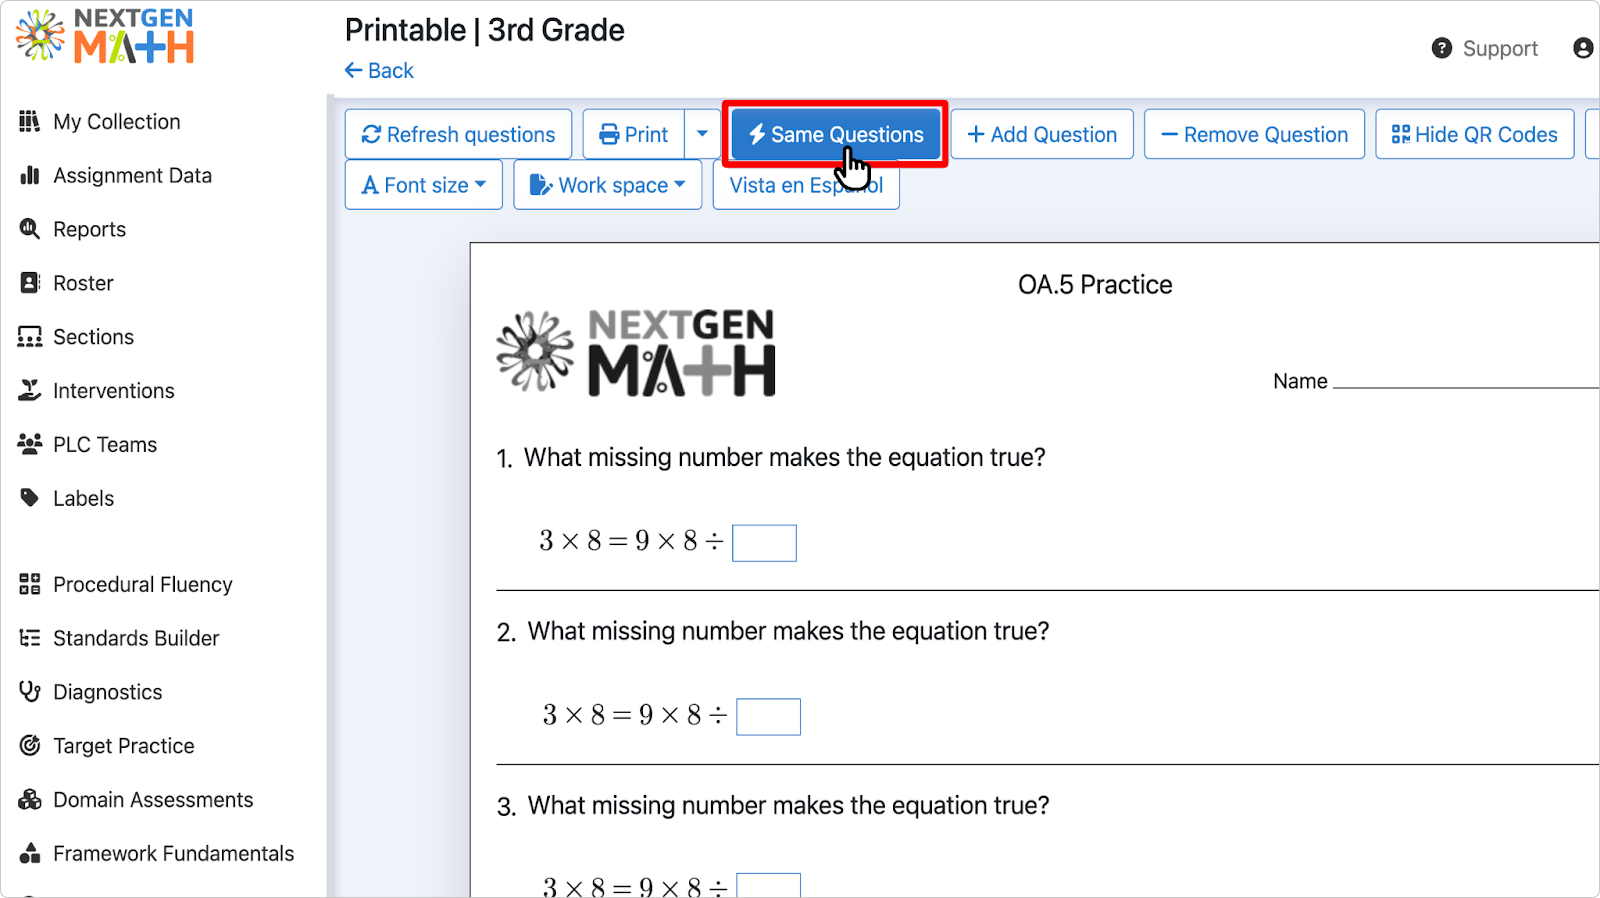Click the Diagnostics stethoscope icon
1600x898 pixels.
coord(30,691)
